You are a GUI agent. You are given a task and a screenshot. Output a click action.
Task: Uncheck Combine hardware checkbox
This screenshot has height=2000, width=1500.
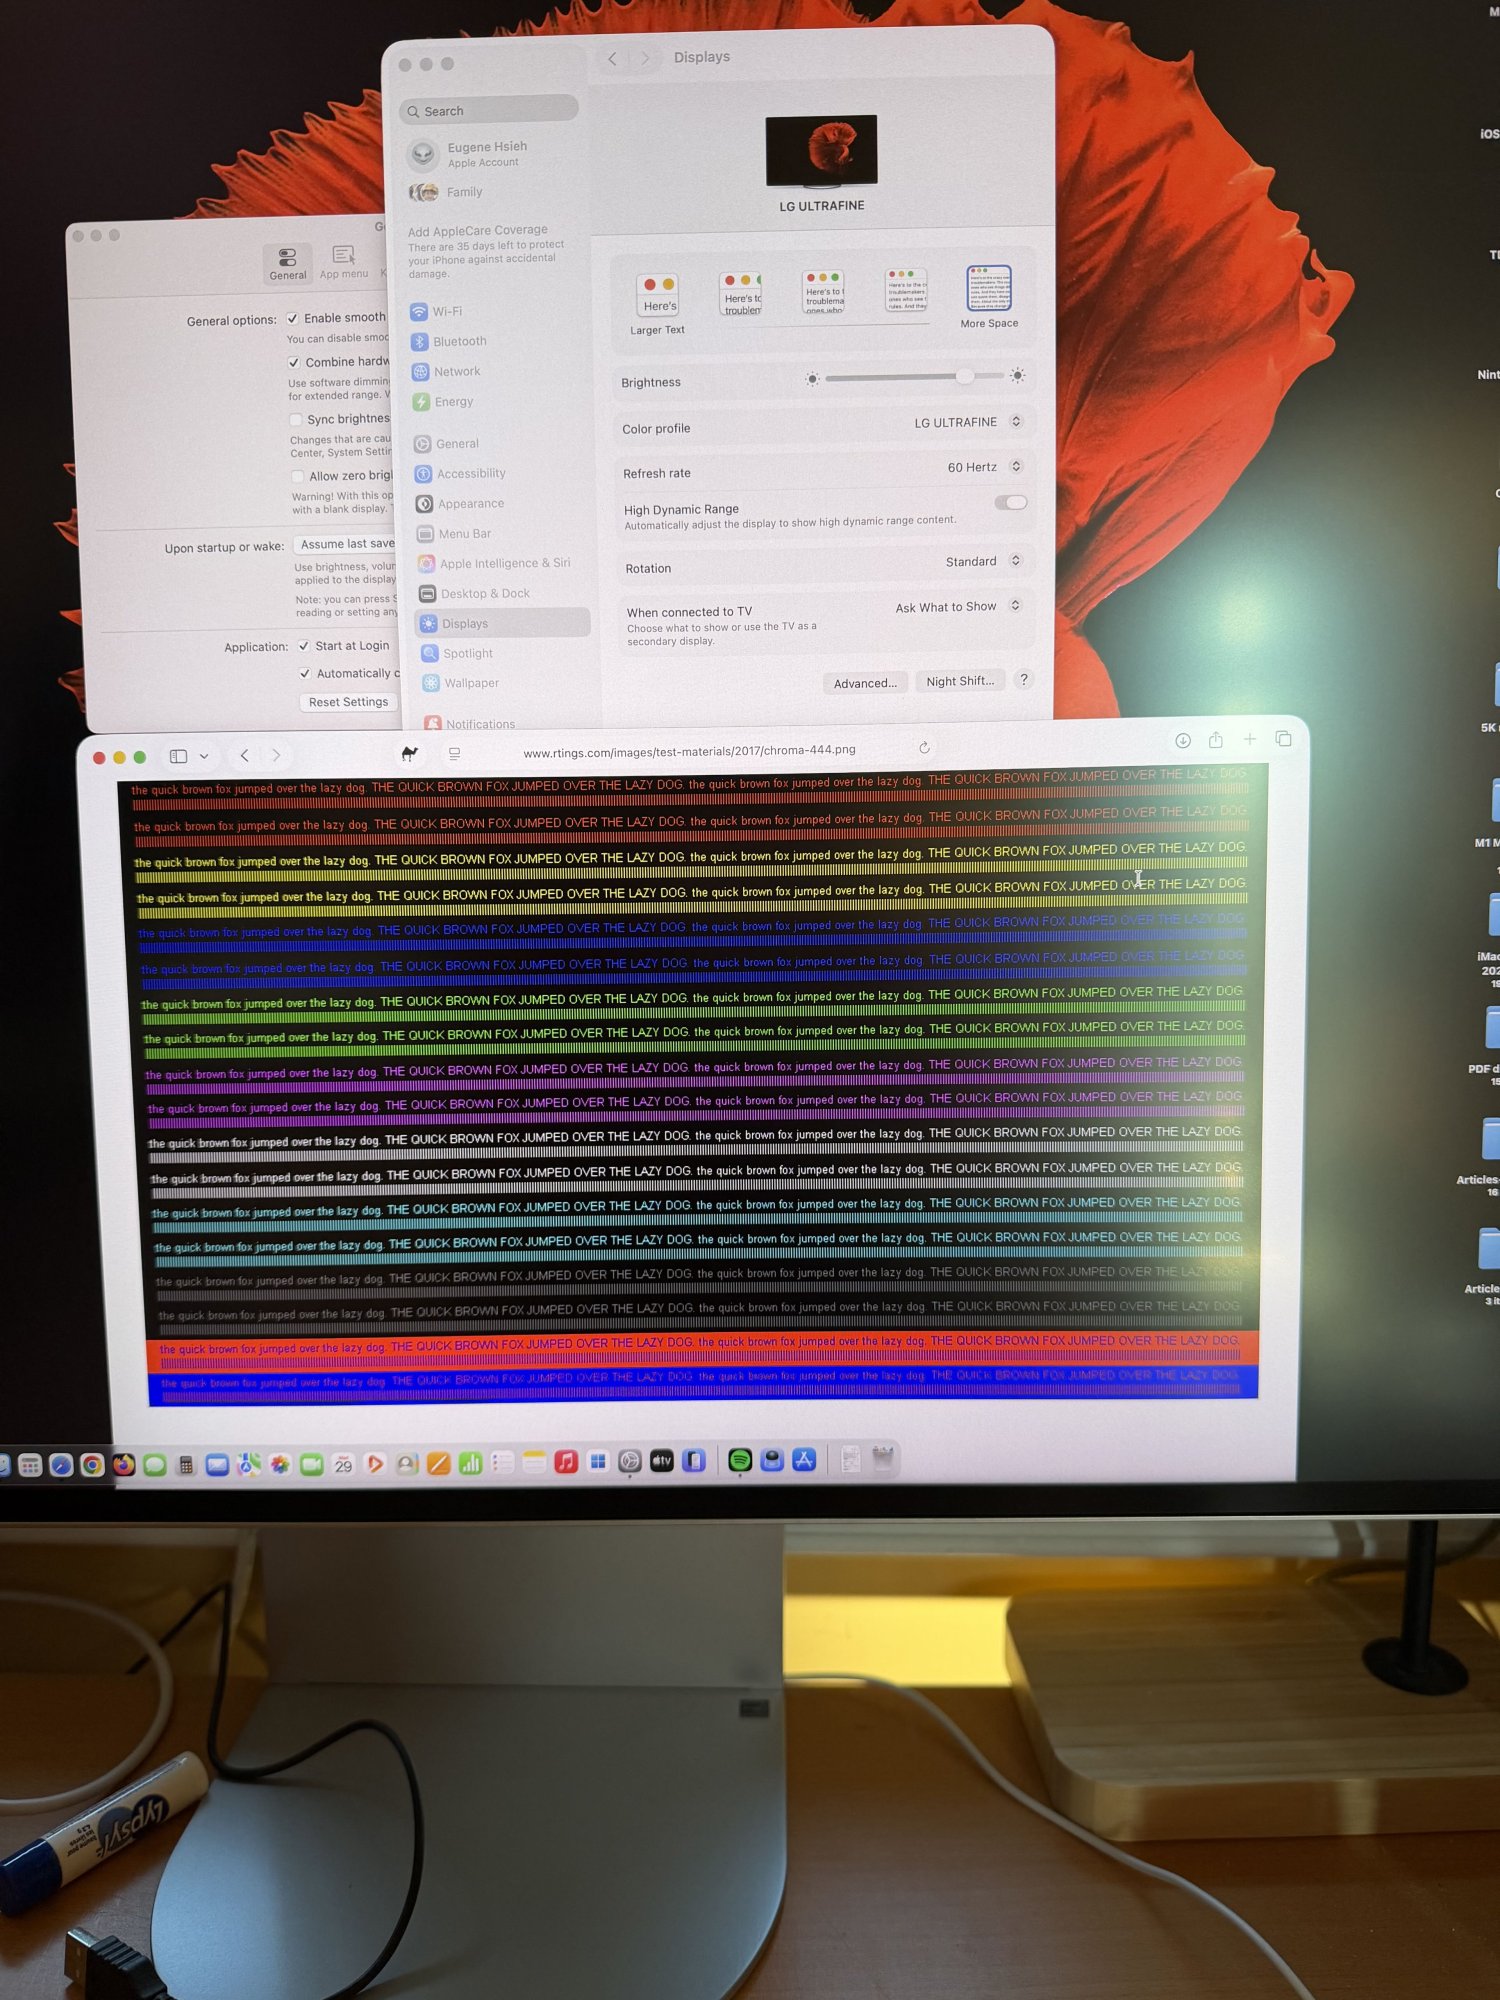(x=294, y=362)
